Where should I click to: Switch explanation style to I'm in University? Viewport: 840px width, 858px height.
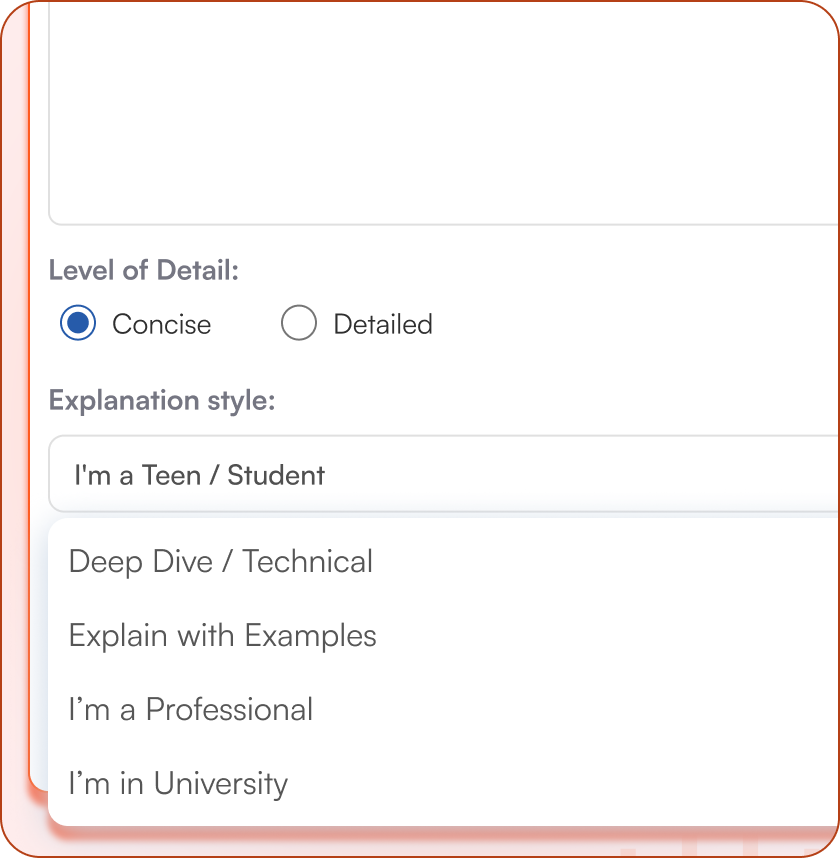click(178, 784)
